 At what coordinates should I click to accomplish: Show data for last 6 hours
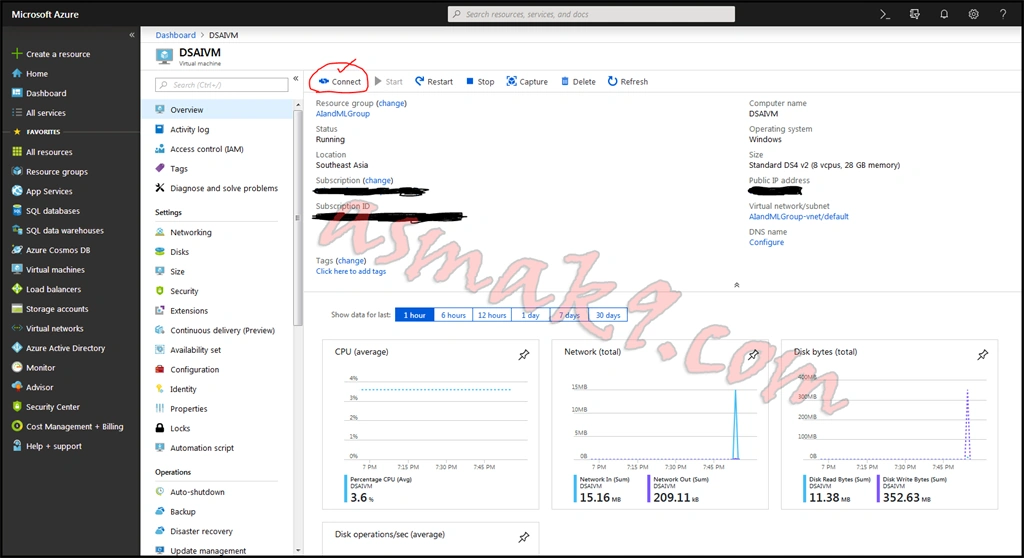click(x=453, y=315)
